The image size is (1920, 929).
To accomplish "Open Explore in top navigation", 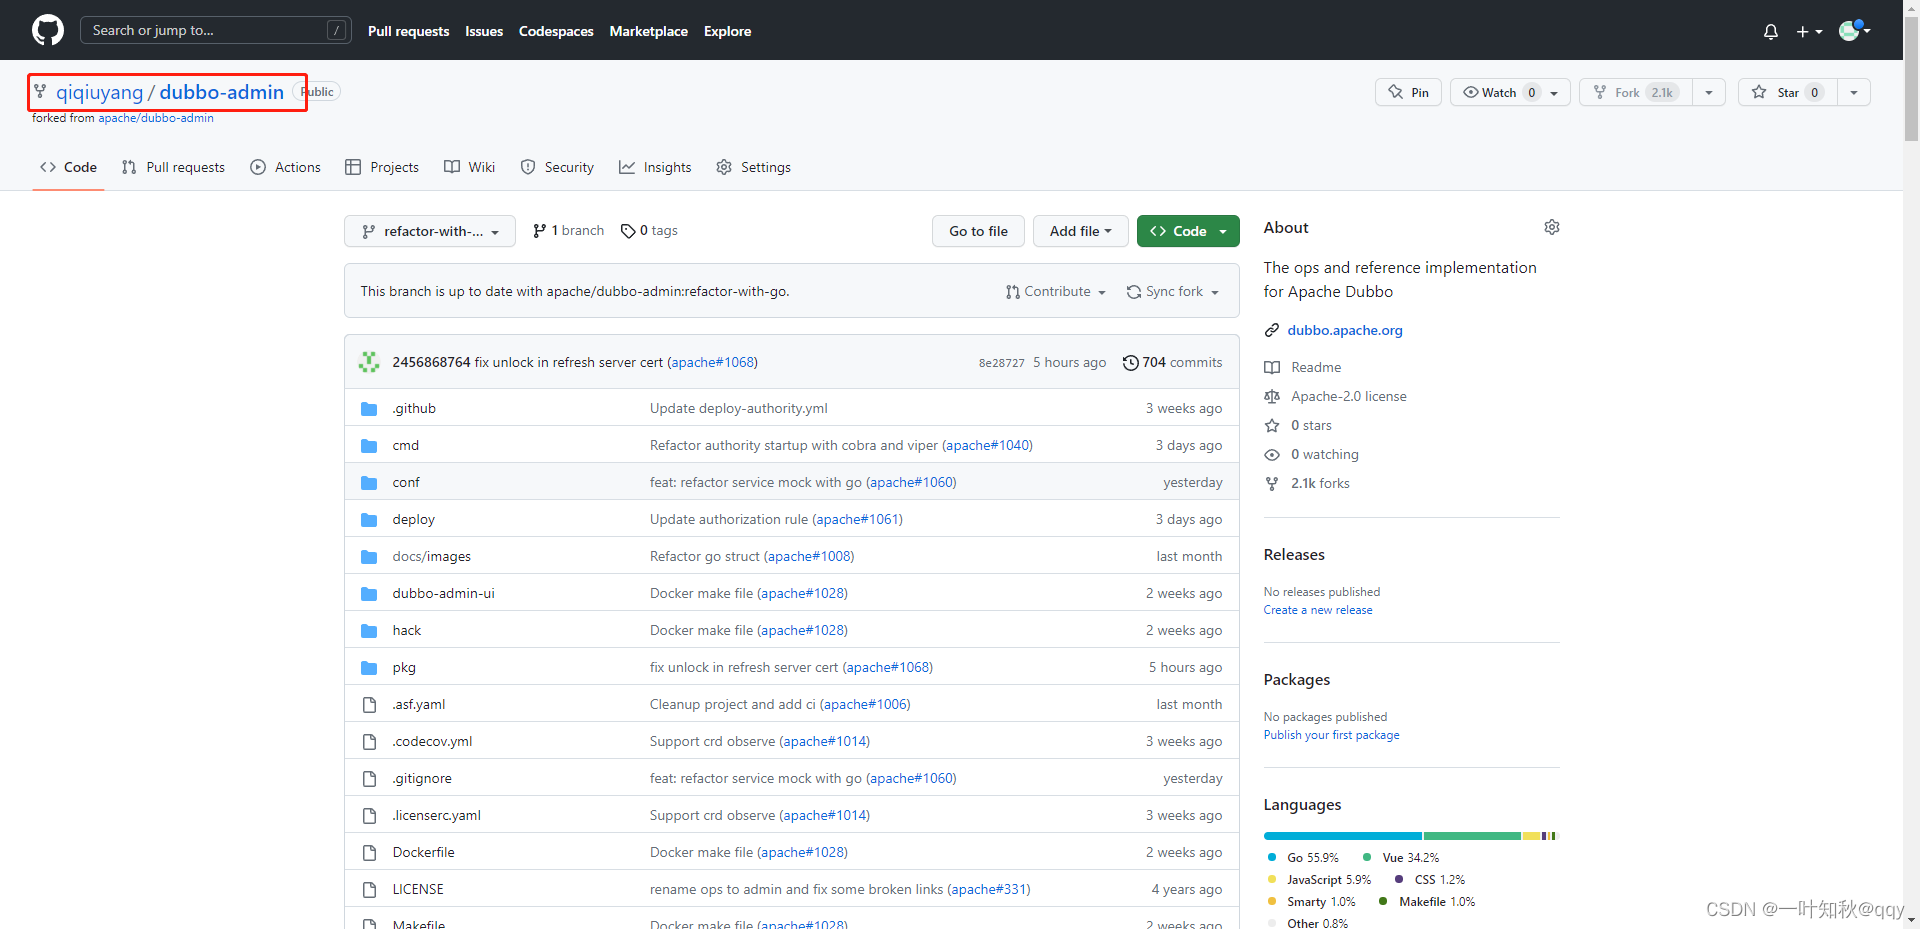I will (727, 31).
